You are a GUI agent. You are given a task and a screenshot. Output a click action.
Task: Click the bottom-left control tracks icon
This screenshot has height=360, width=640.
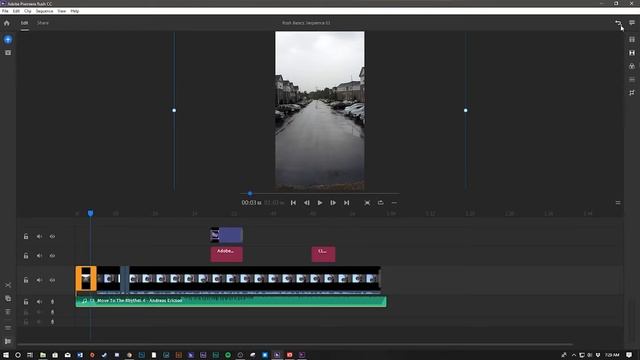(8, 341)
